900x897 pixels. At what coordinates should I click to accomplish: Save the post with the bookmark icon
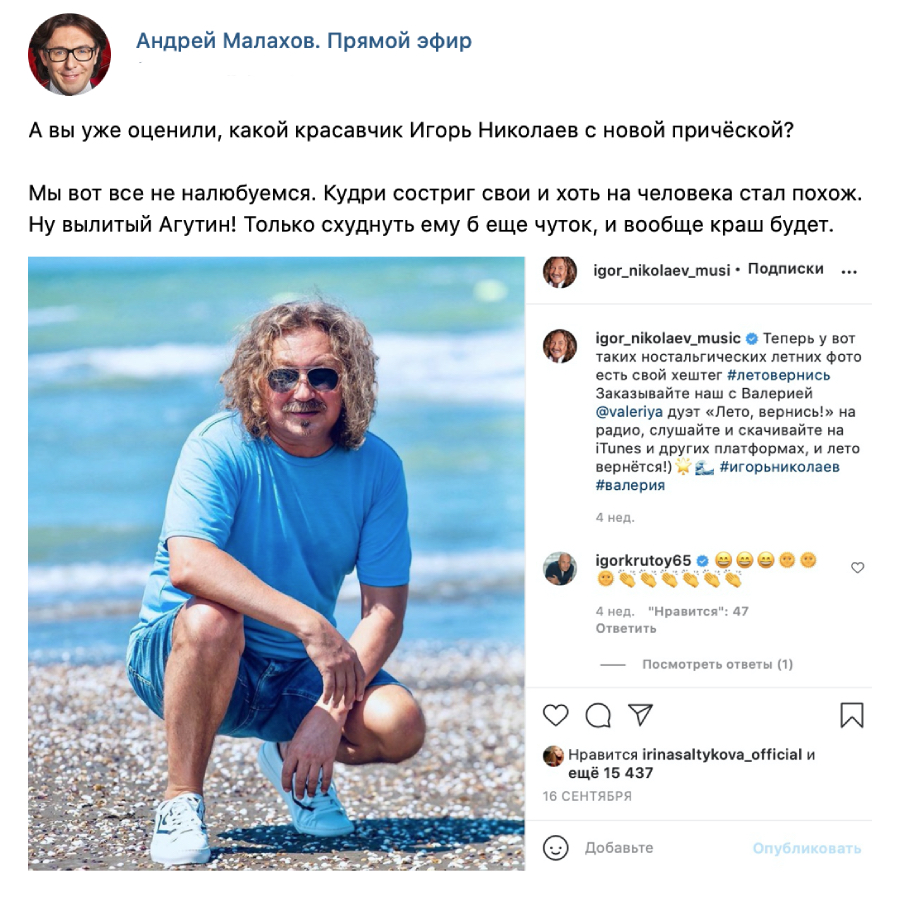pyautogui.click(x=852, y=715)
